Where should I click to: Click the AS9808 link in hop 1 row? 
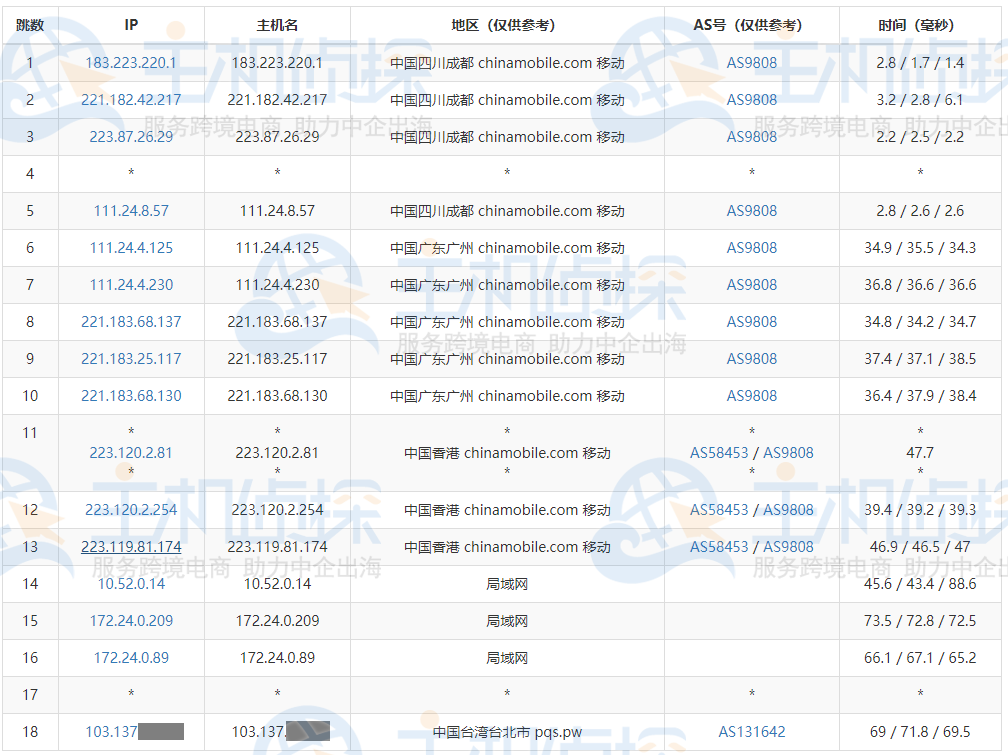[x=752, y=63]
